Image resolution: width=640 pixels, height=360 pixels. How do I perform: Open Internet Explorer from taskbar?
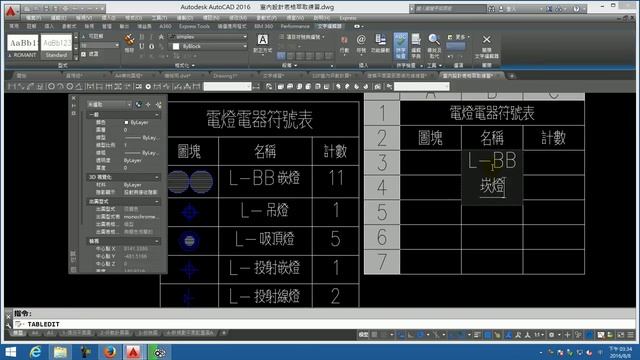[36, 352]
